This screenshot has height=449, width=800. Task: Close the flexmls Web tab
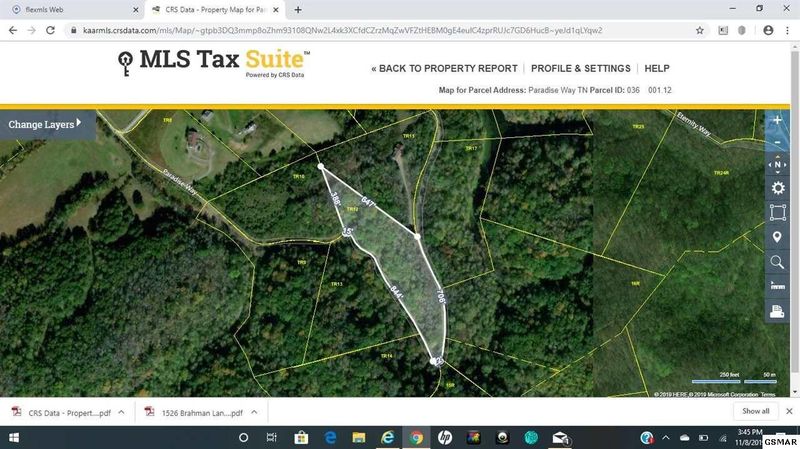pyautogui.click(x=135, y=10)
